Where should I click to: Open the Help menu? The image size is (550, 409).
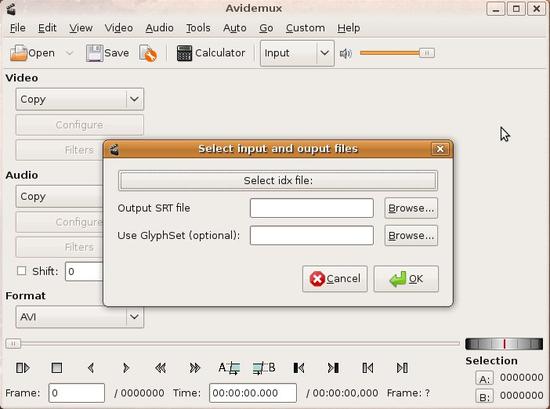tap(349, 28)
